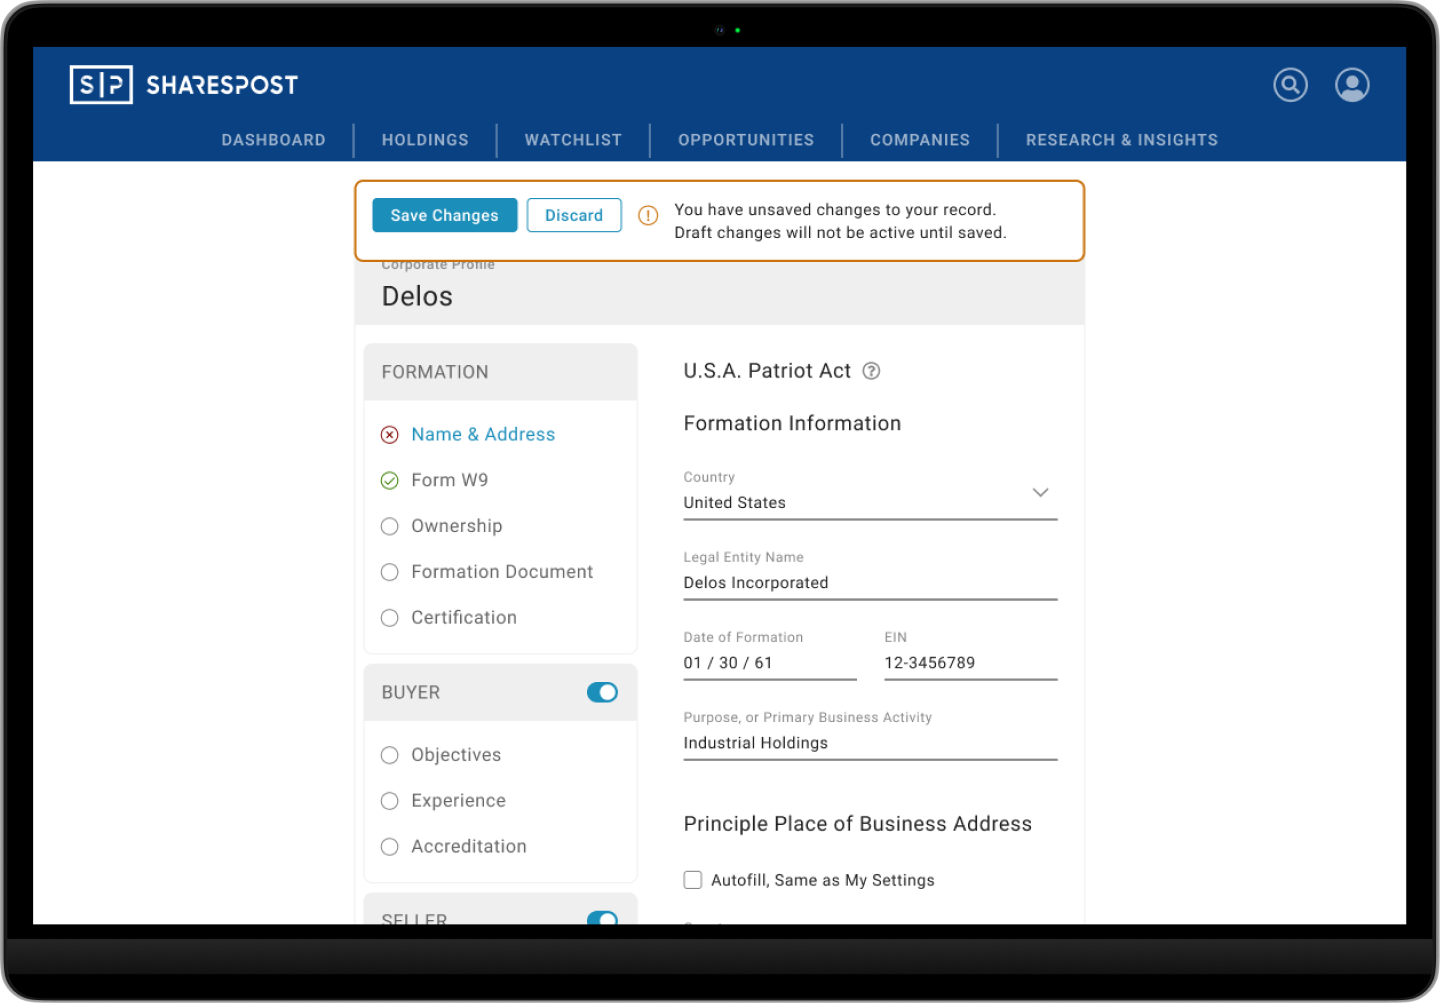The width and height of the screenshot is (1440, 1003).
Task: Enable the Seller section toggle
Action: pyautogui.click(x=602, y=920)
